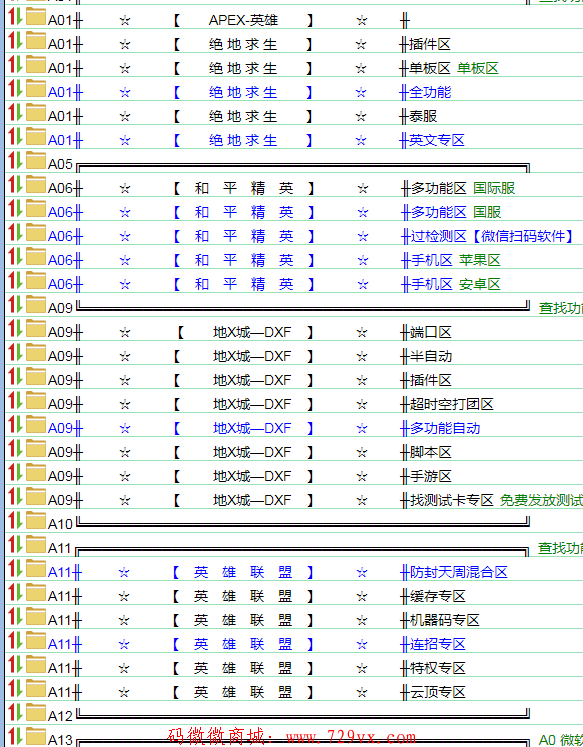583x747 pixels.
Task: Open the DXF 手游区 forum link
Action: pyautogui.click(x=250, y=476)
